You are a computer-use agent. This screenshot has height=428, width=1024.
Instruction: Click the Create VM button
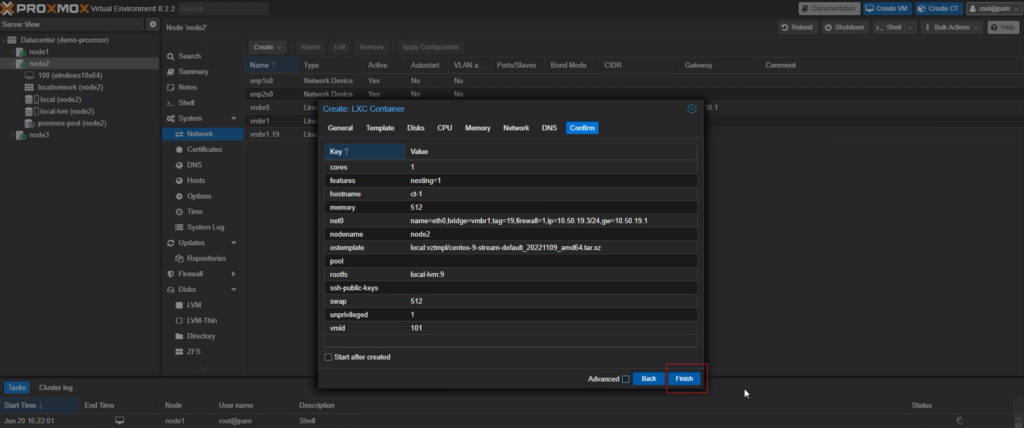tap(888, 8)
